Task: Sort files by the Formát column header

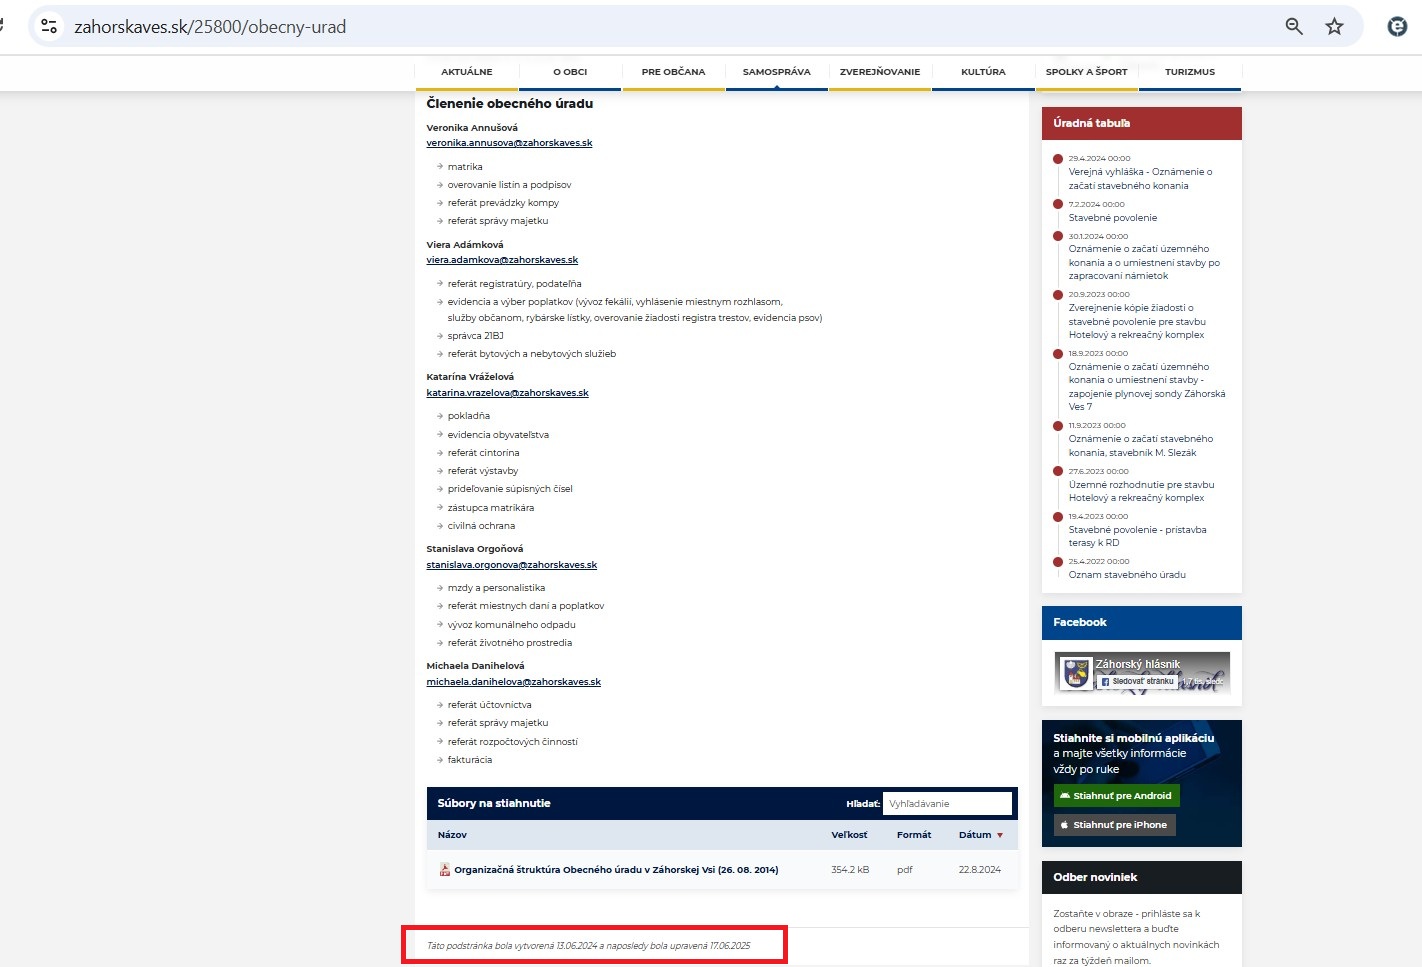Action: click(914, 835)
